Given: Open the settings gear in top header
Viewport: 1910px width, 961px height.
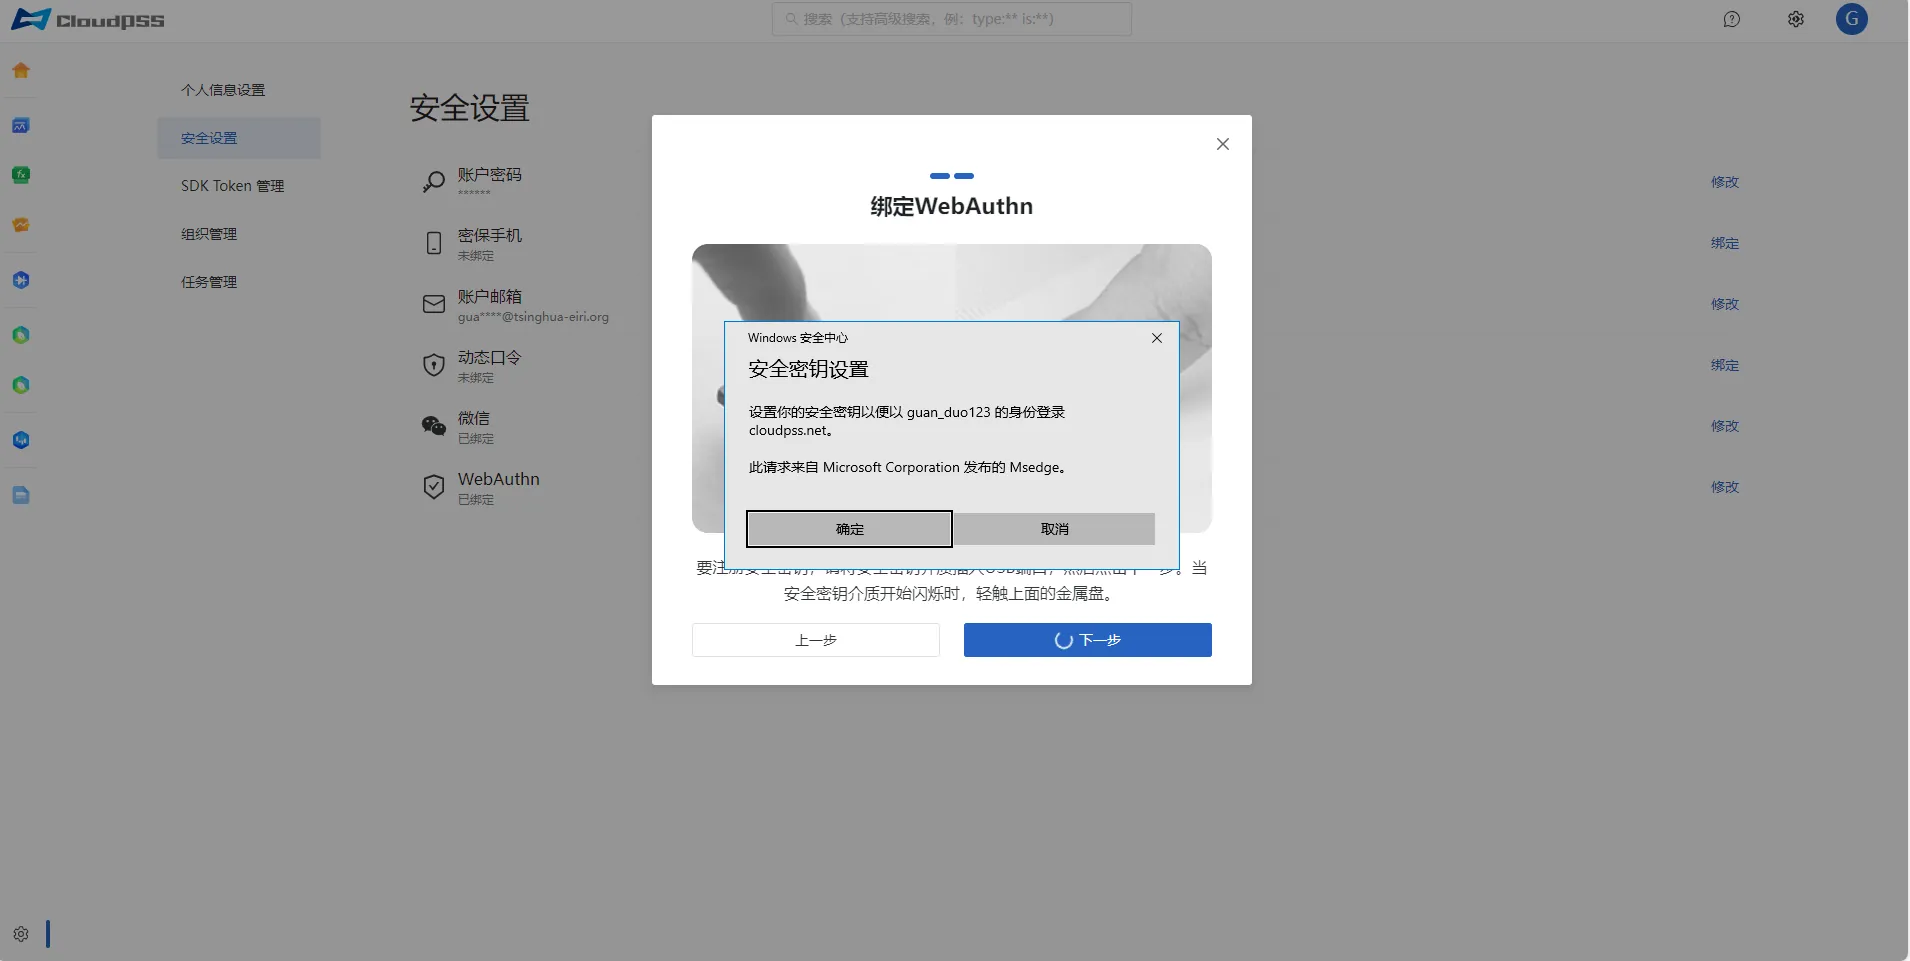Looking at the screenshot, I should (x=1796, y=19).
